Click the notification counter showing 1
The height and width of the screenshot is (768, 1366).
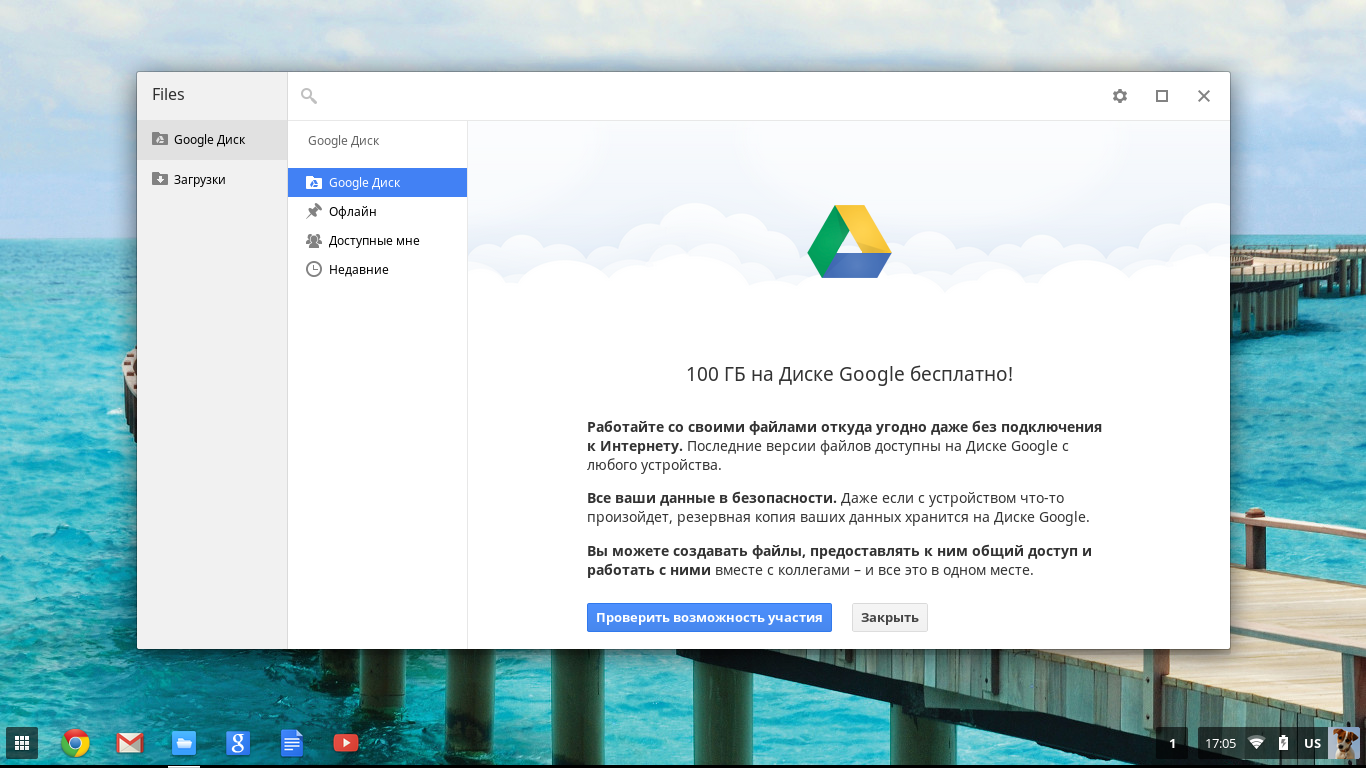pos(1172,743)
